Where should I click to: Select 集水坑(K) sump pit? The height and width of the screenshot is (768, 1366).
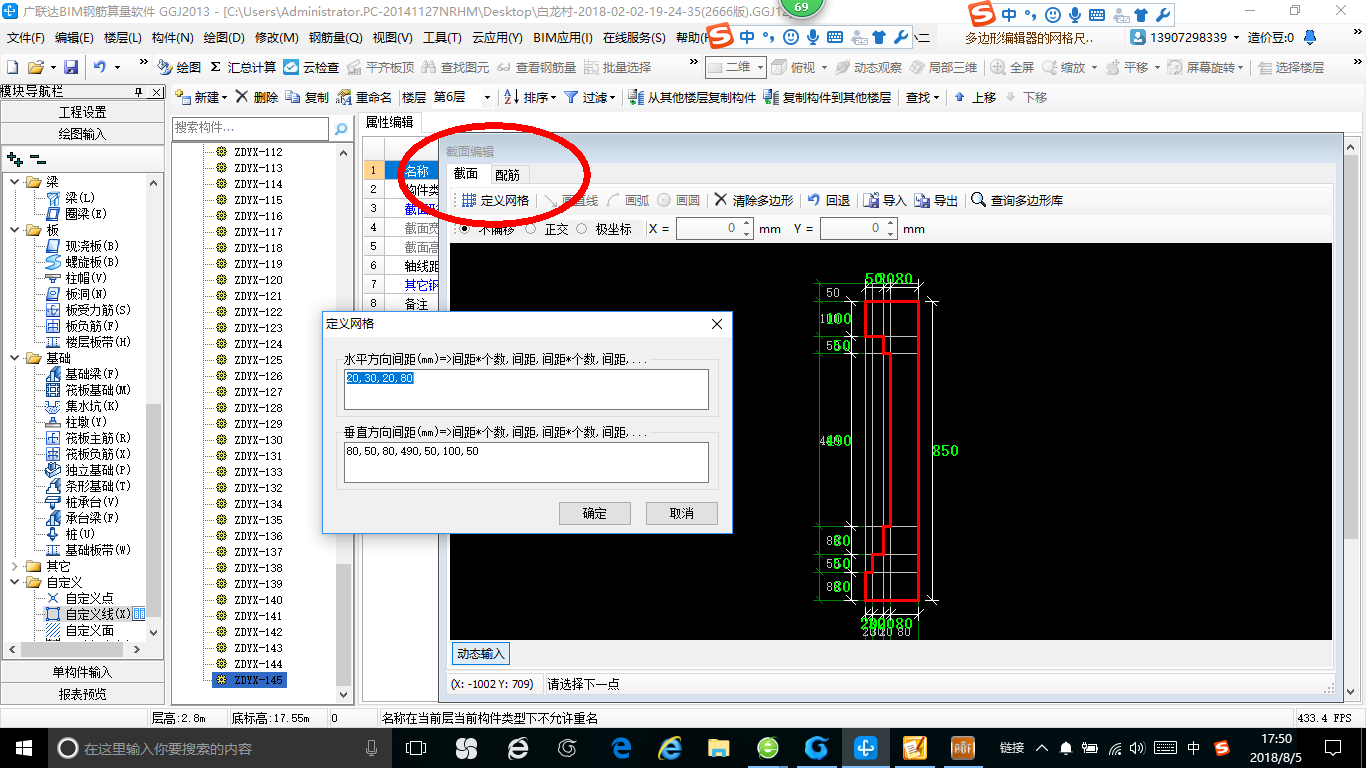[x=82, y=406]
